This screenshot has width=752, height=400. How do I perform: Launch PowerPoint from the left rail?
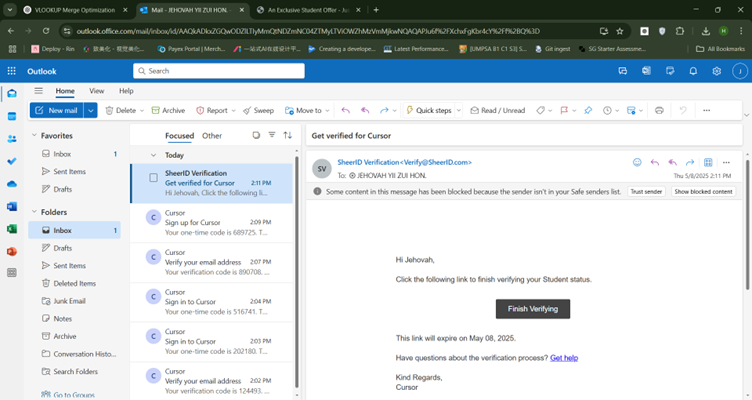tap(12, 251)
